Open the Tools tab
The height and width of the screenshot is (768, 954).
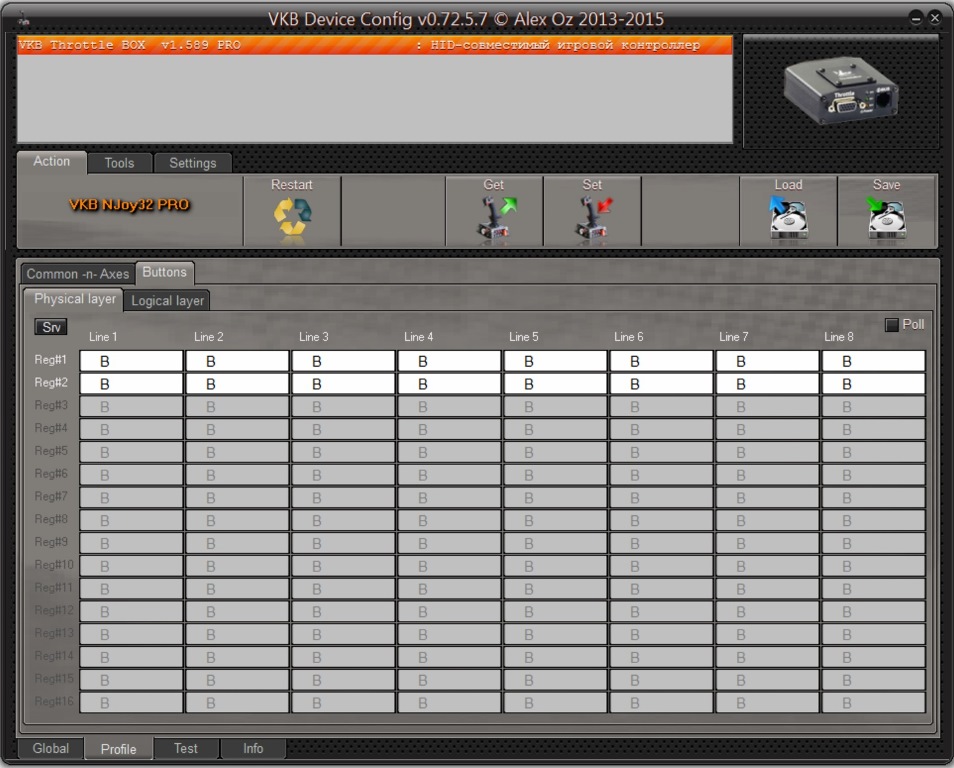coord(119,163)
